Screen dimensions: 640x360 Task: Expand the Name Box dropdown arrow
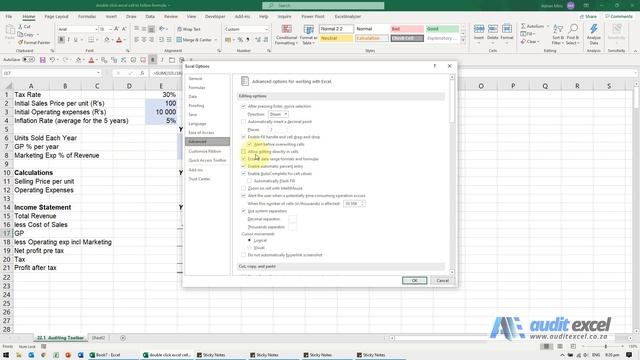point(98,73)
